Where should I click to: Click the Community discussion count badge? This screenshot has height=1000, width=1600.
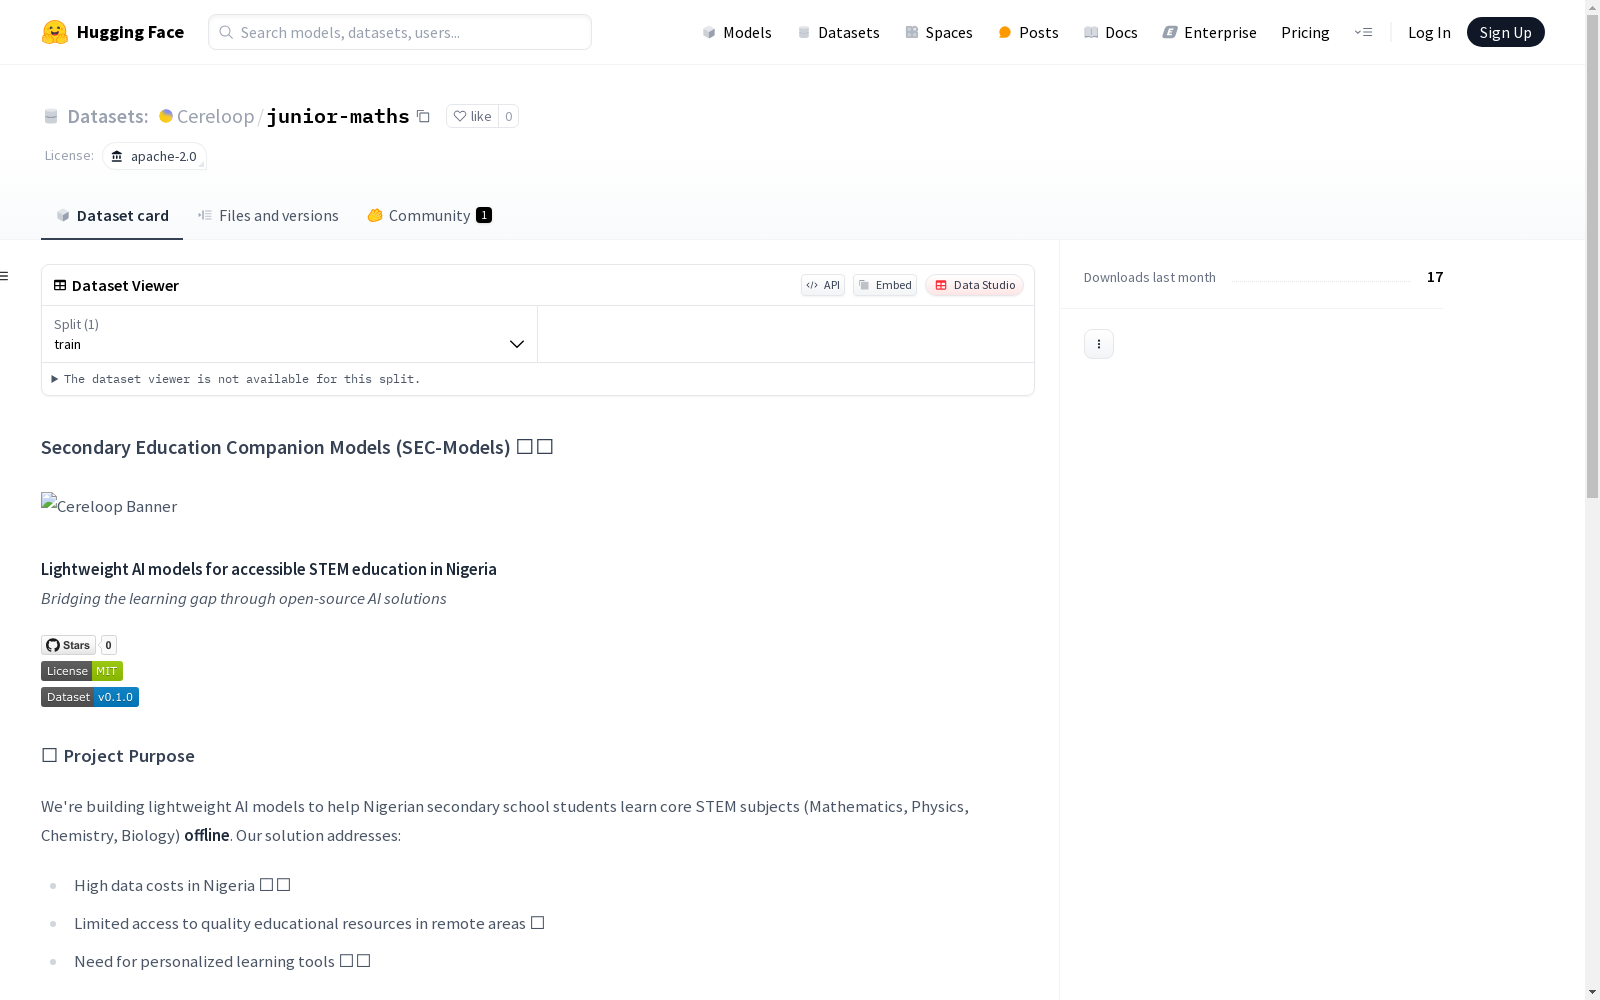(484, 215)
